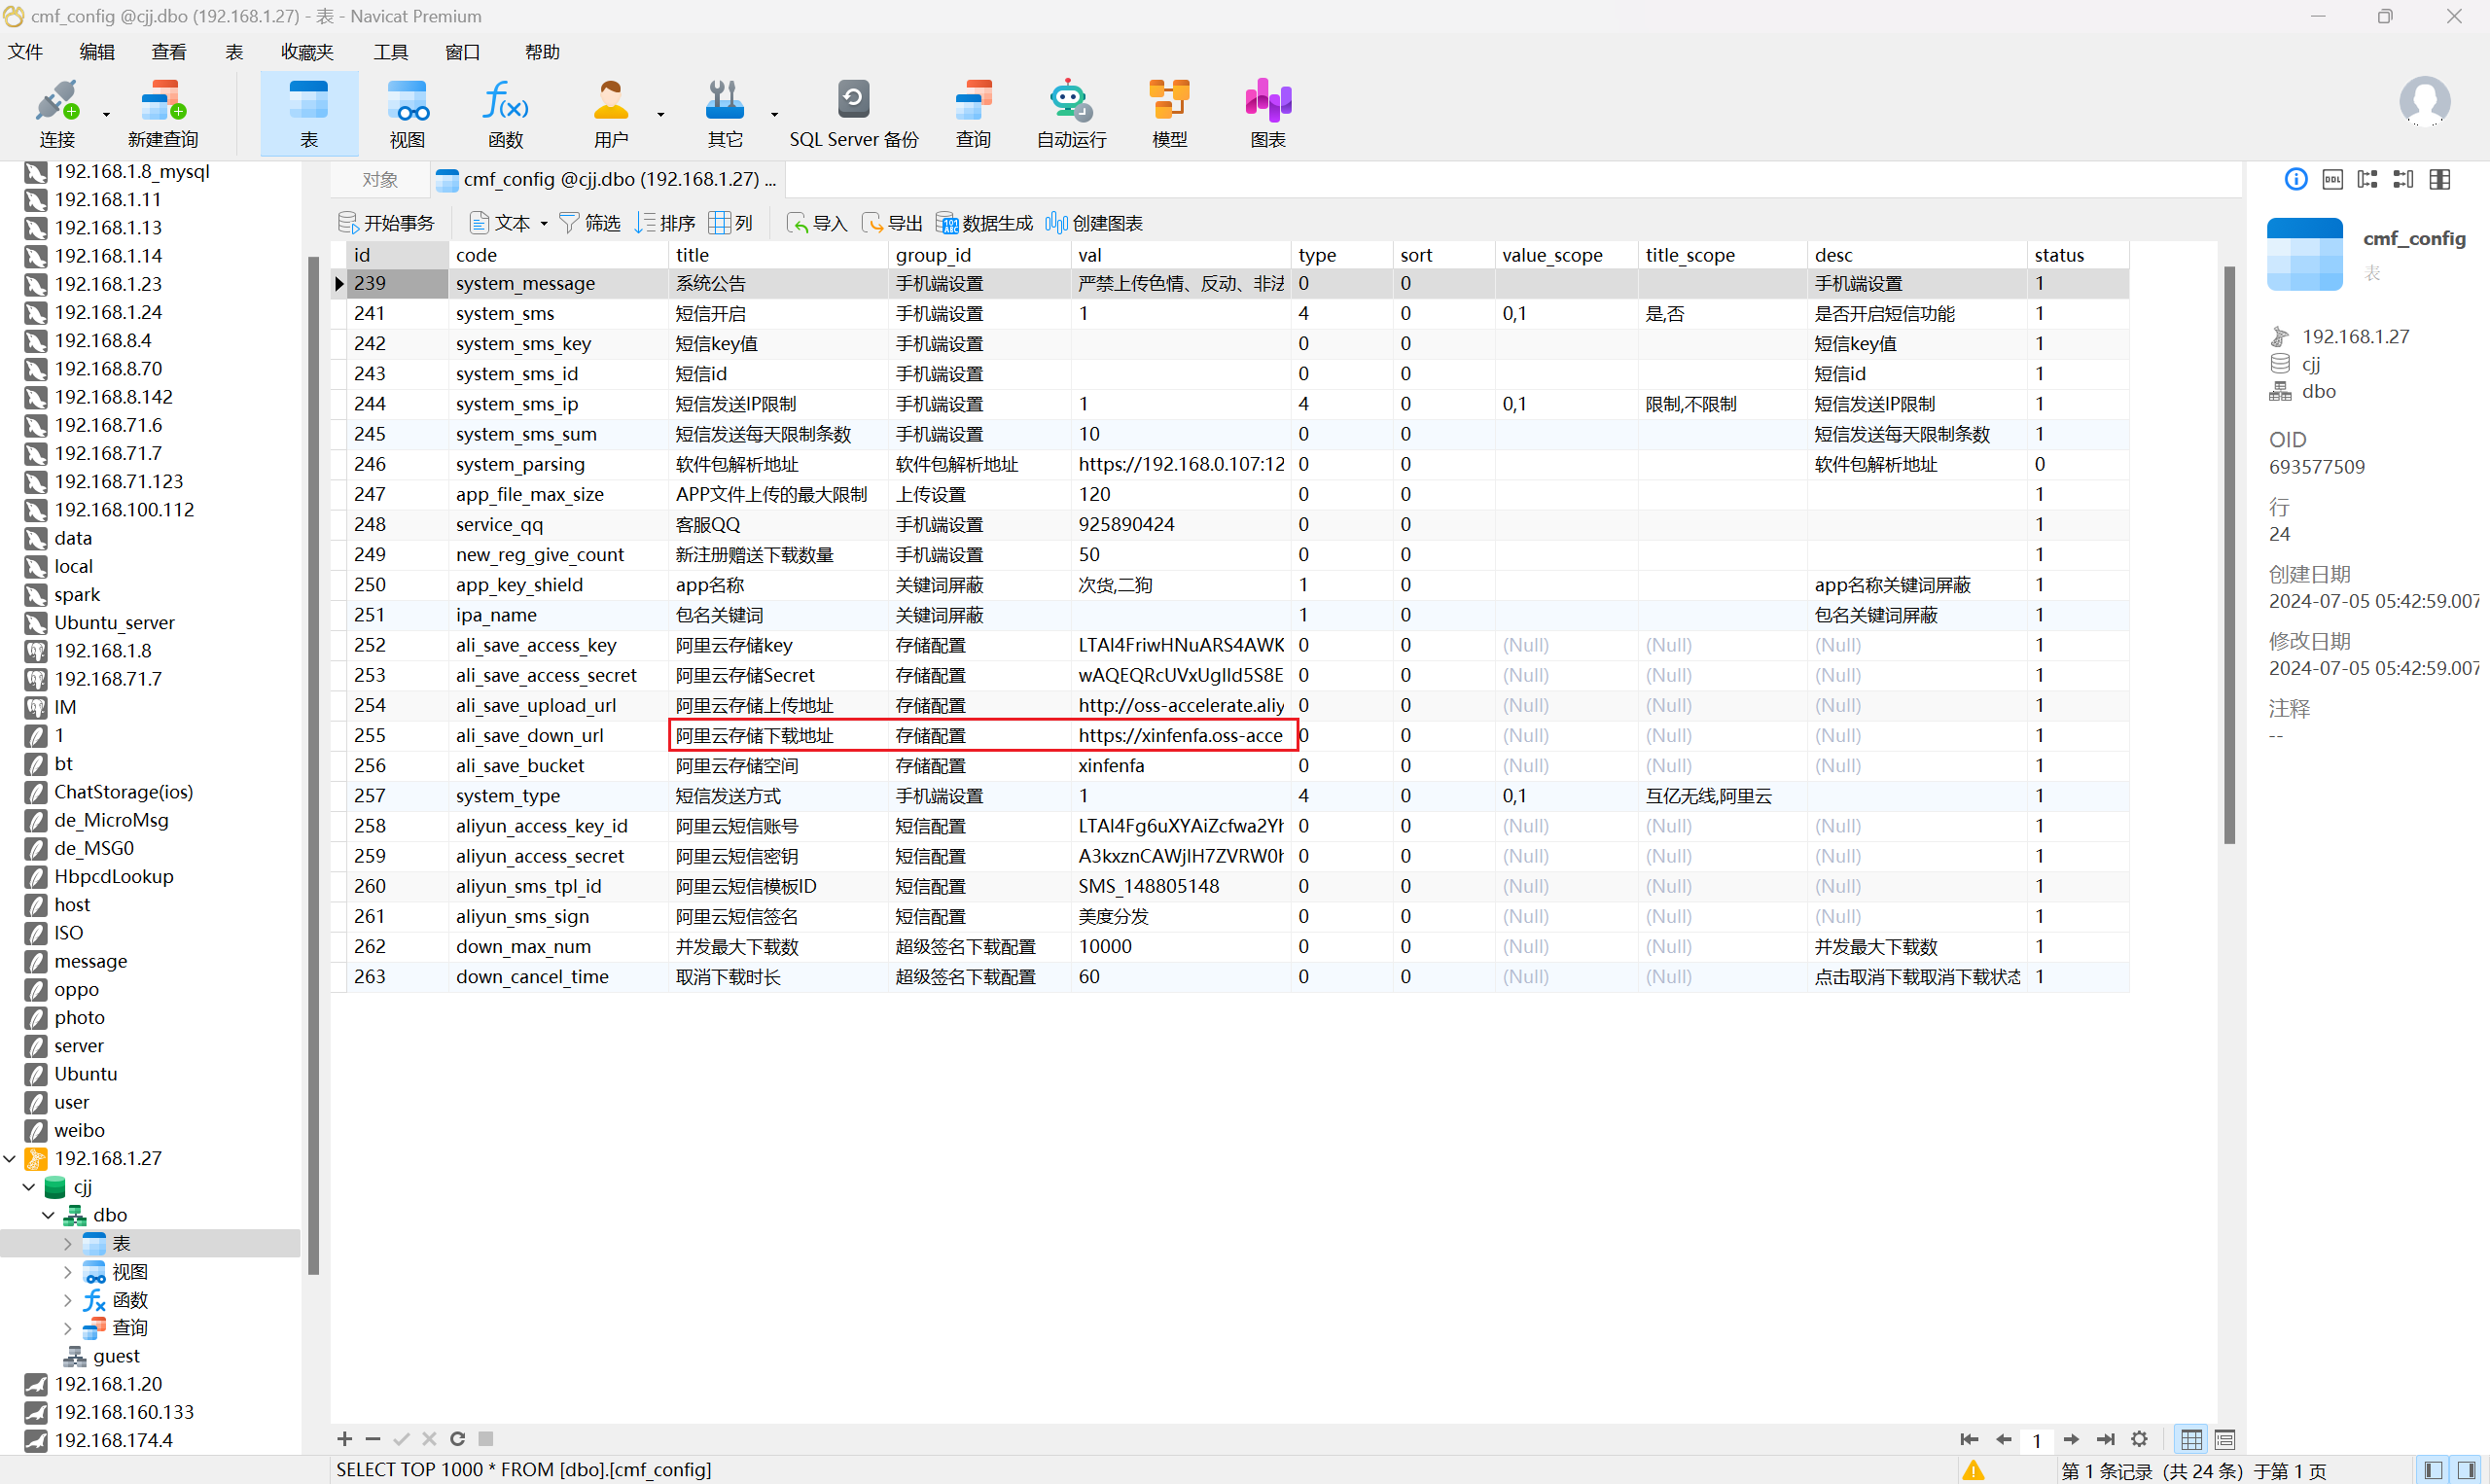The height and width of the screenshot is (1484, 2490).
Task: Open grid settings gear icon
Action: point(2139,1439)
